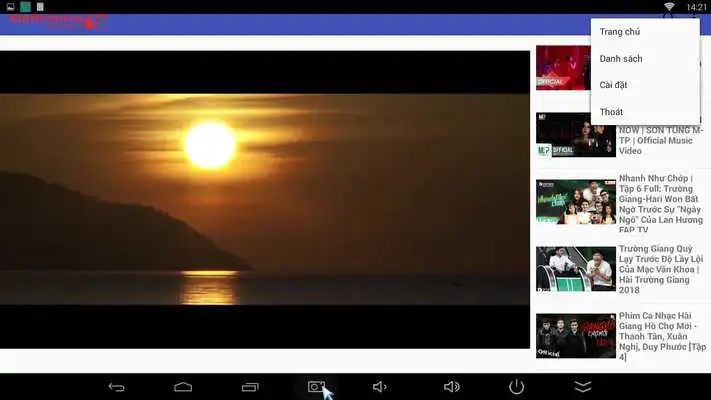Click the sunset video player

[x=265, y=200]
